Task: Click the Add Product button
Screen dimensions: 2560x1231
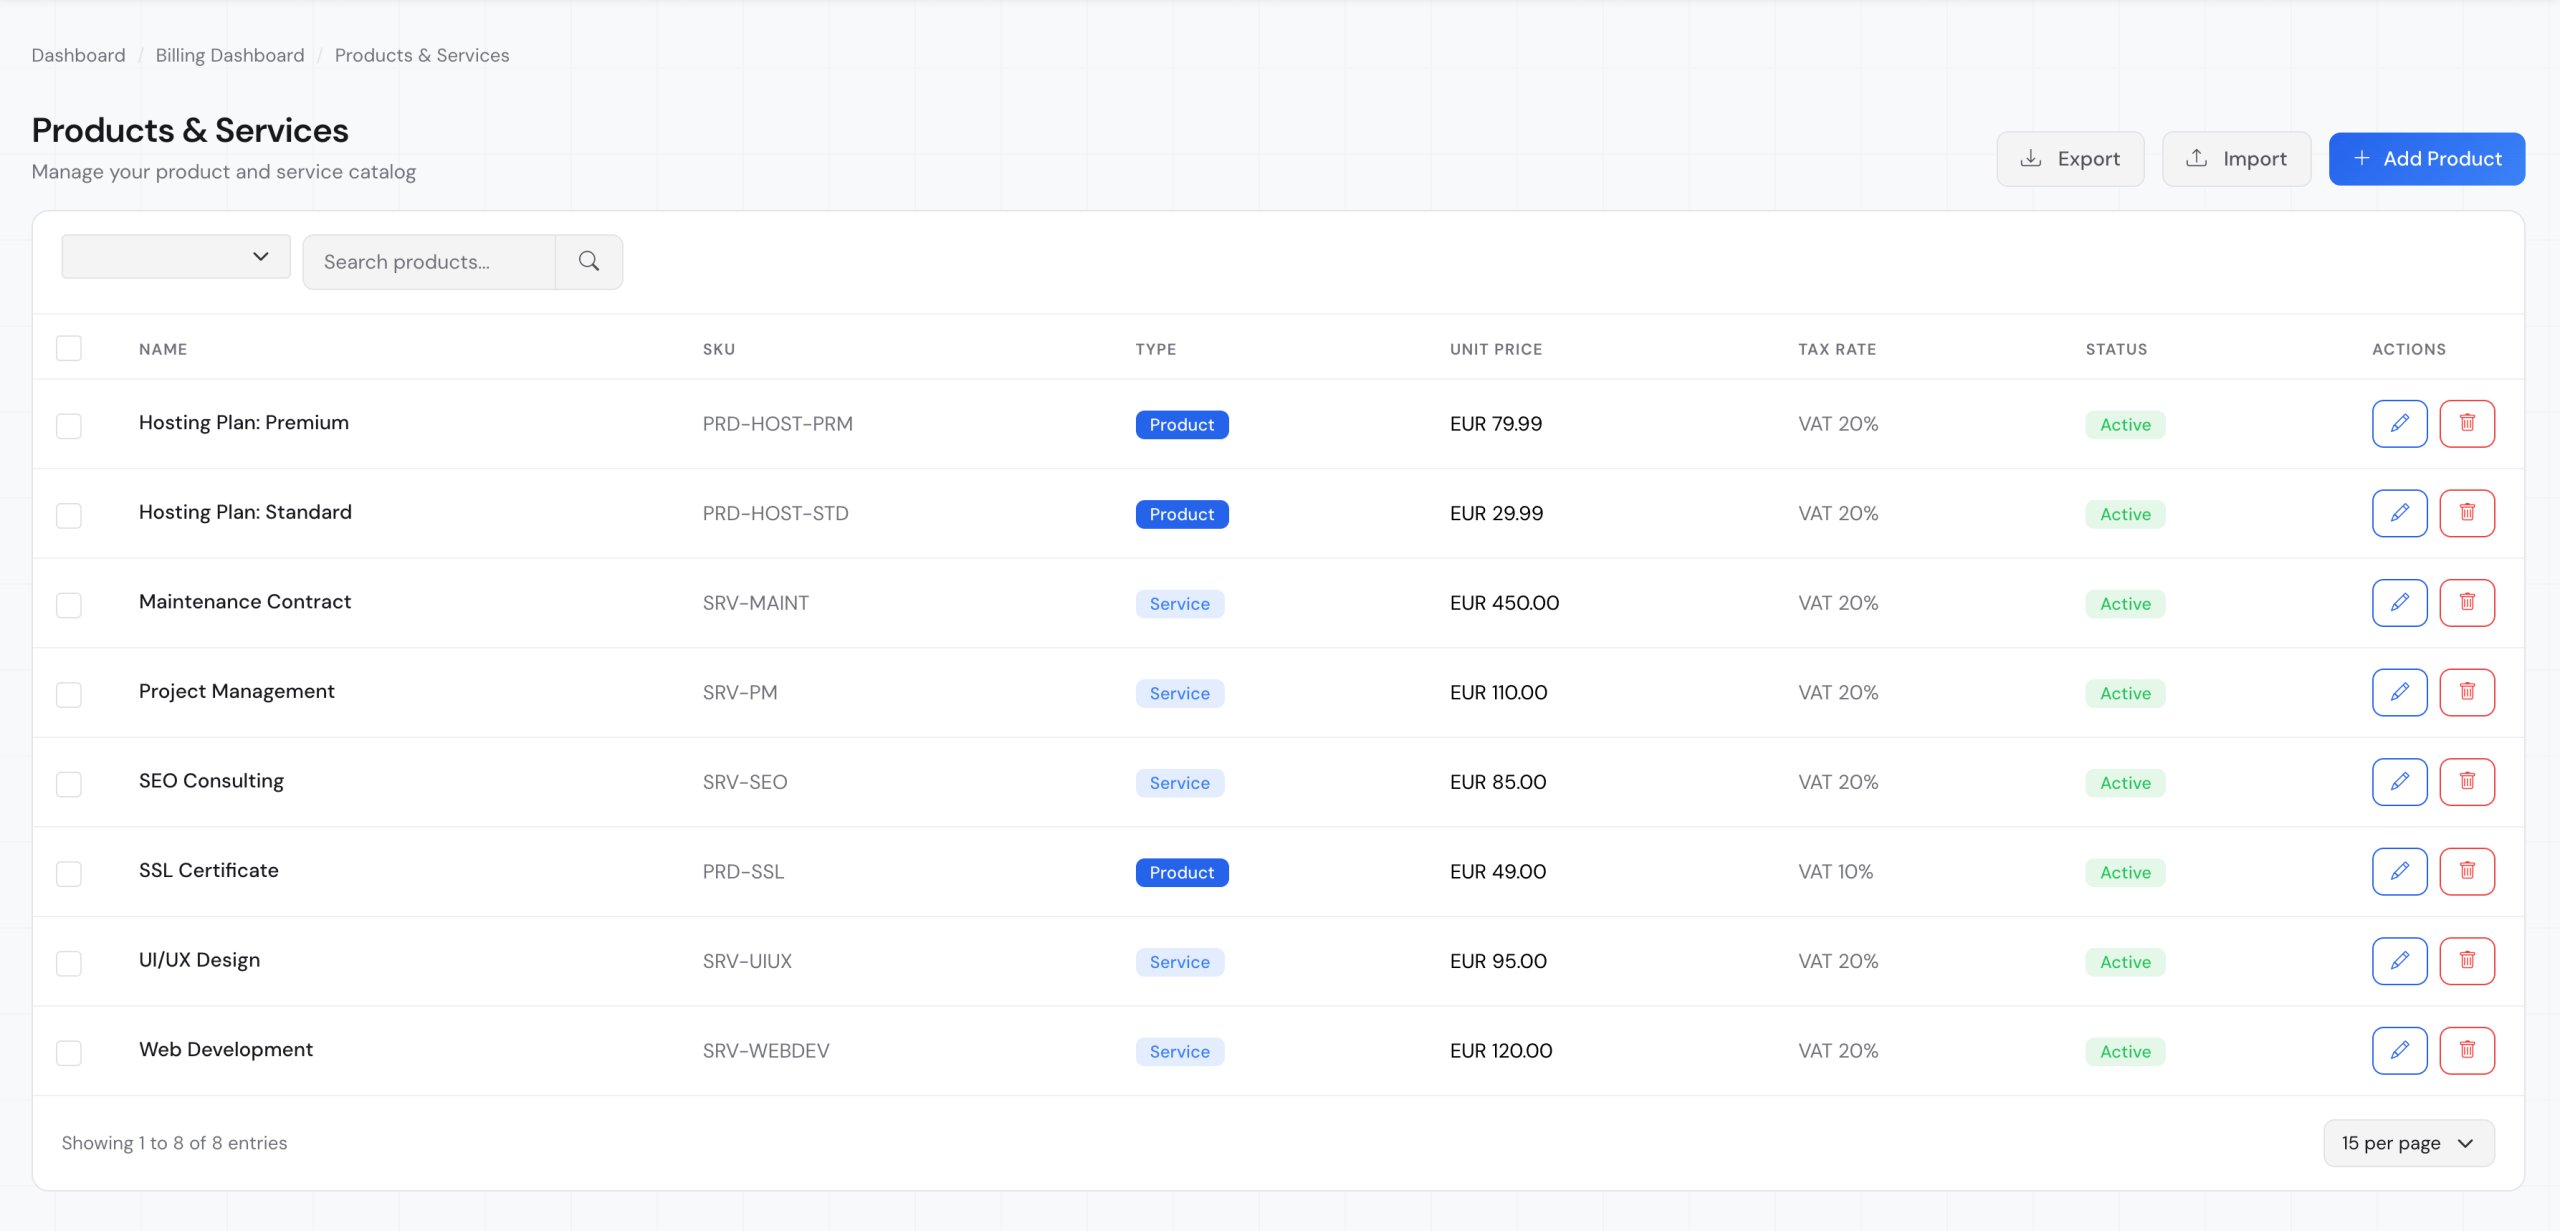Action: [2426, 159]
